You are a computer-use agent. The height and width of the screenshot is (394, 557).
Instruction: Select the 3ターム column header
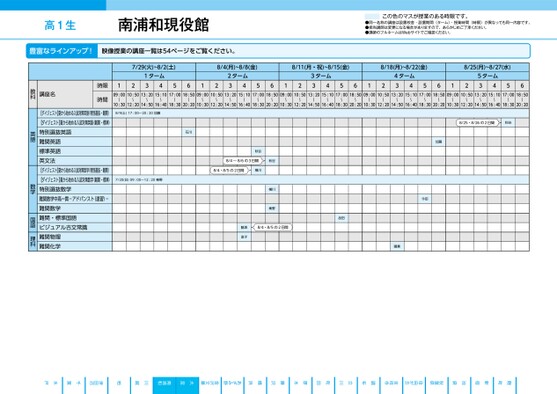[x=320, y=76]
